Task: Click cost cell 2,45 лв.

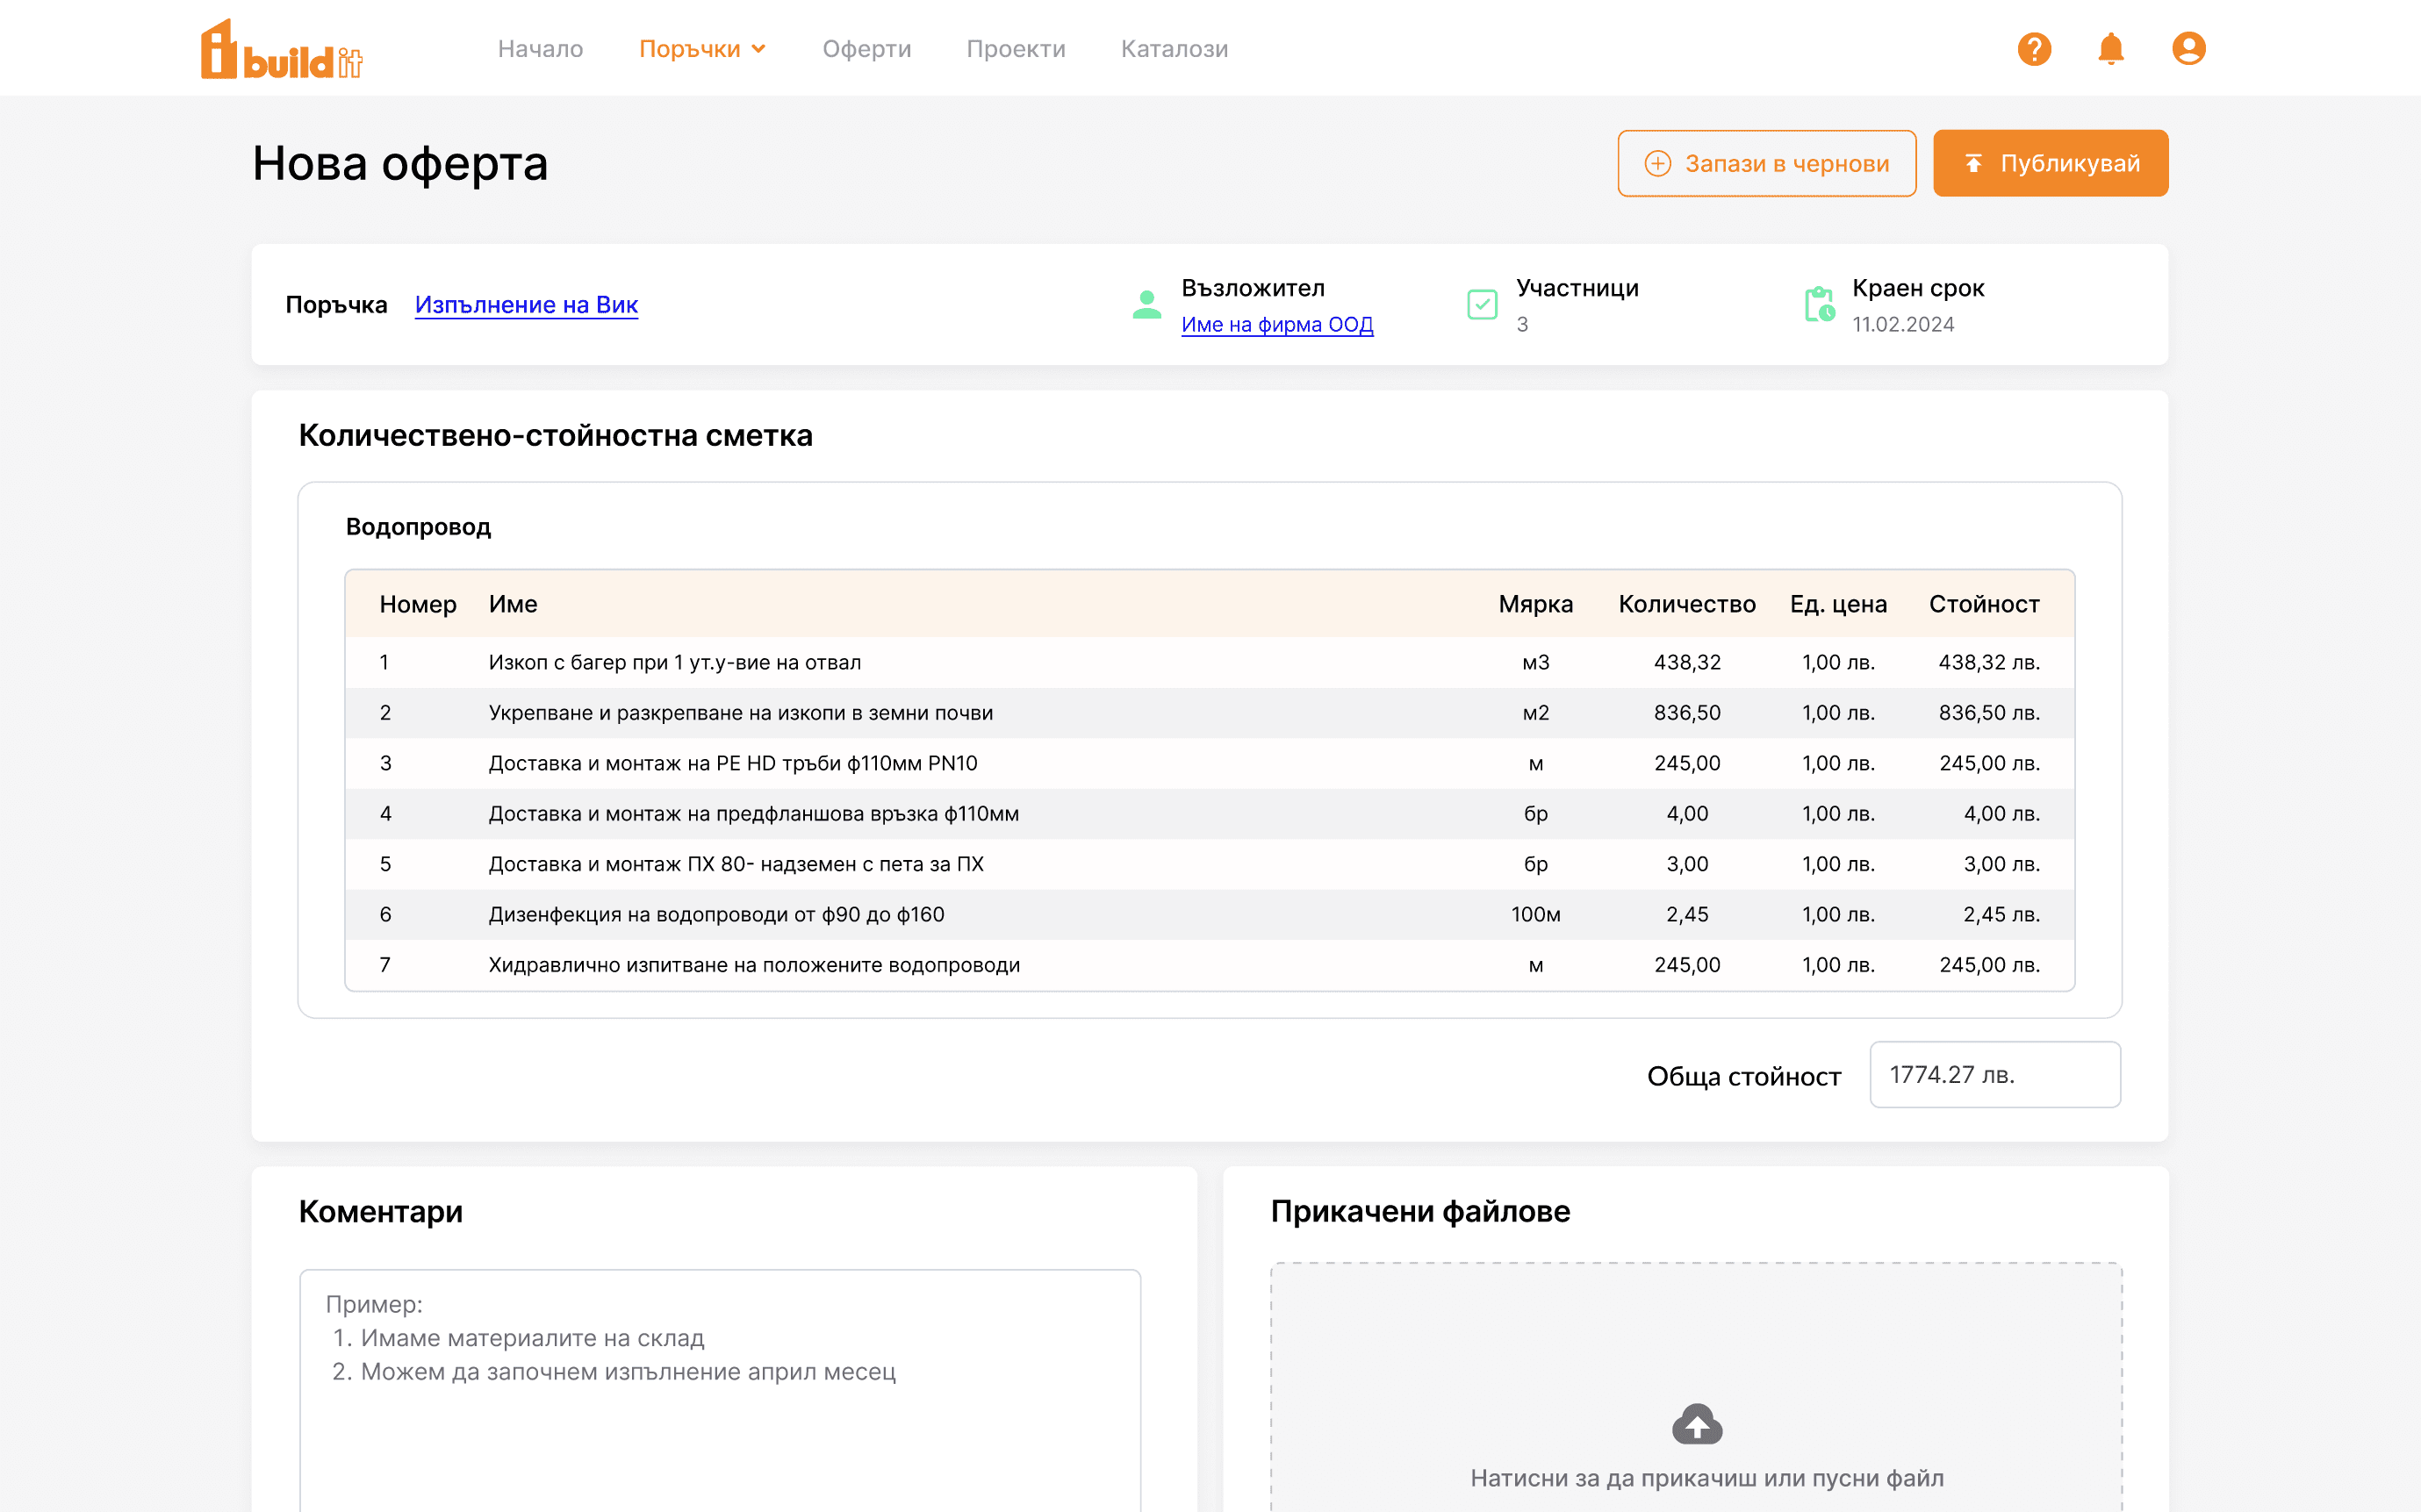Action: (2001, 915)
